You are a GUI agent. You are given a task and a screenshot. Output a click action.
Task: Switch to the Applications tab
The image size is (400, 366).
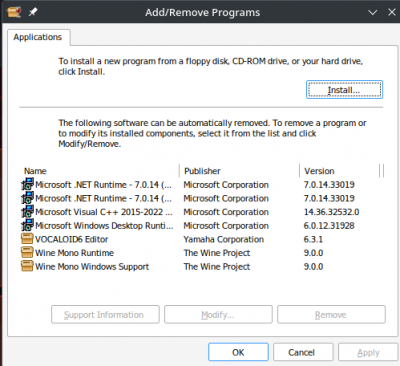pos(38,37)
